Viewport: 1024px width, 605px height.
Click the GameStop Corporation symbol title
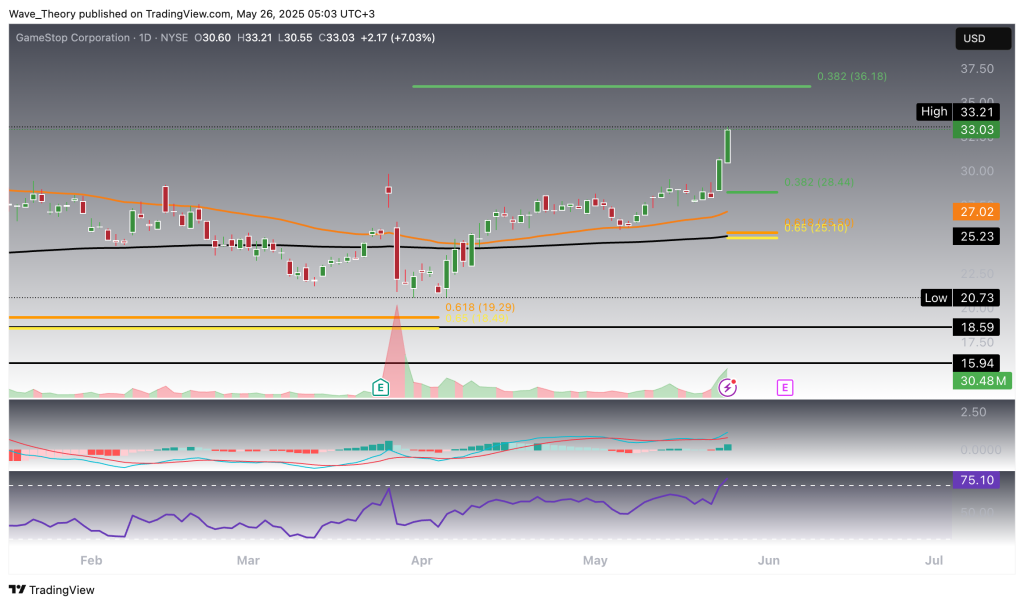coord(73,37)
